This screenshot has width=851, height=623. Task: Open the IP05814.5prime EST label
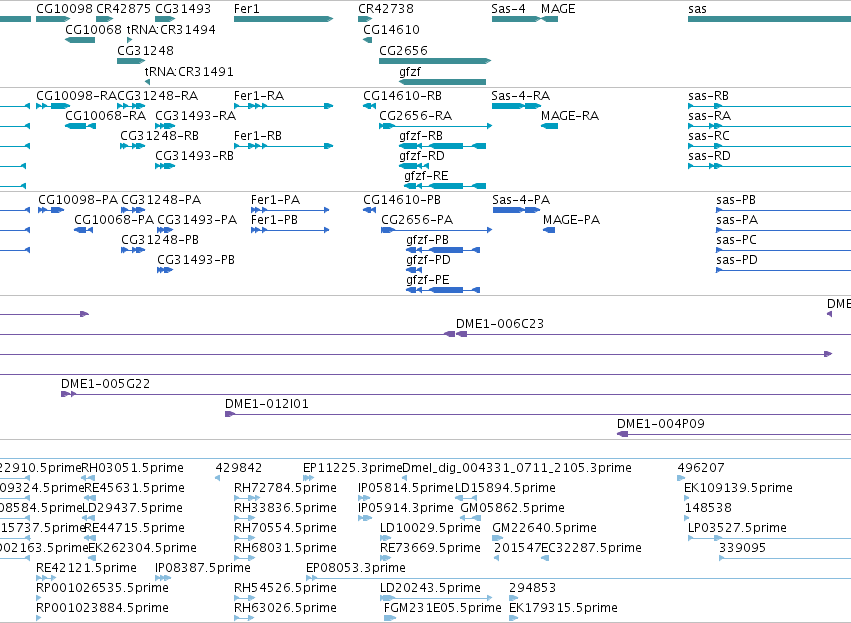pyautogui.click(x=405, y=488)
